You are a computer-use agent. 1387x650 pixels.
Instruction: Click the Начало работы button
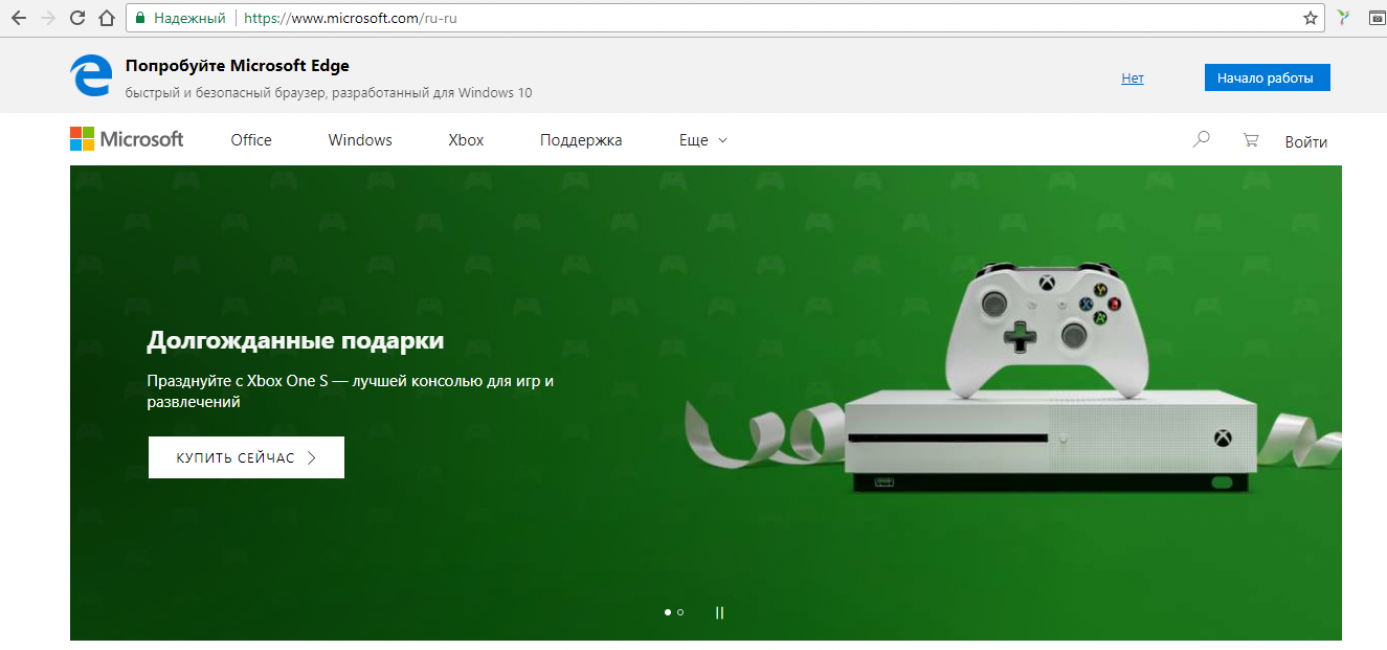1267,78
